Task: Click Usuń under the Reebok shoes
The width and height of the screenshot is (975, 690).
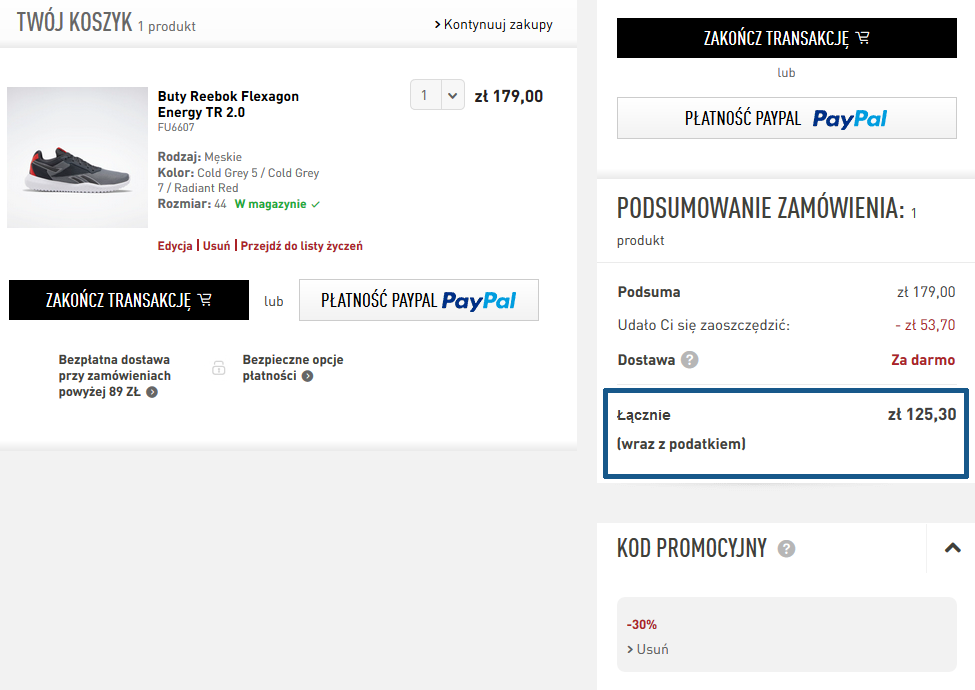Action: coord(216,246)
